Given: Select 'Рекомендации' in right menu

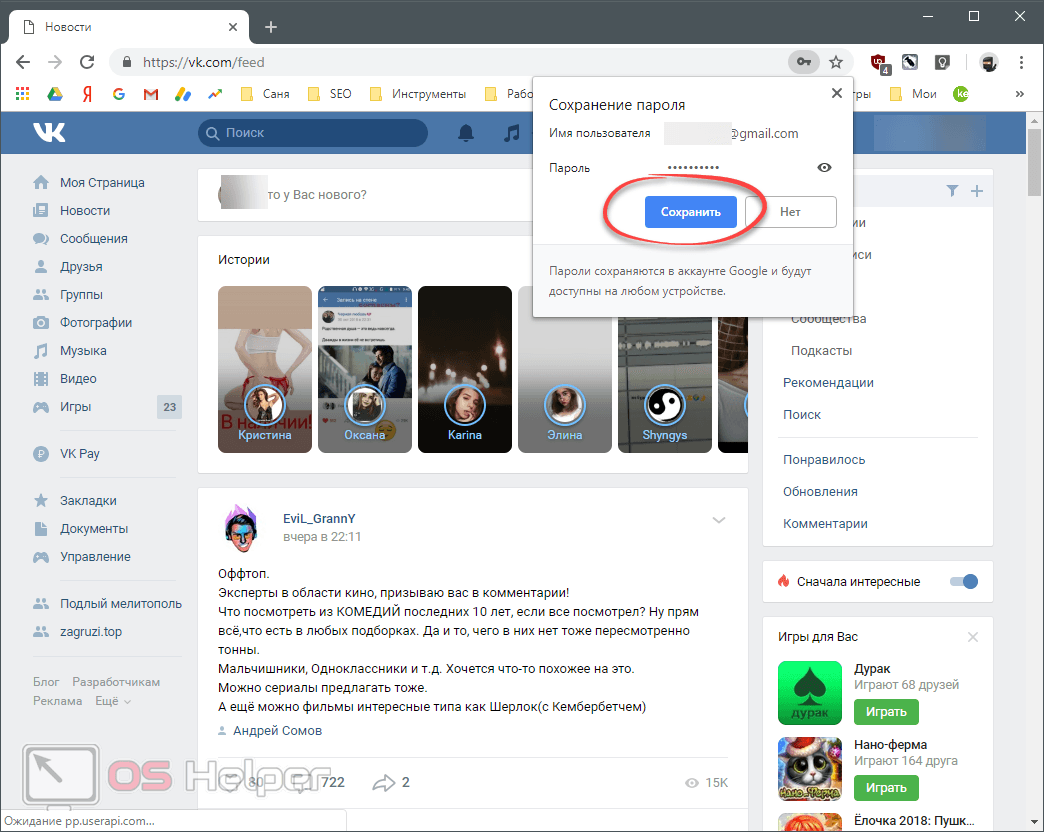Looking at the screenshot, I should pos(828,382).
